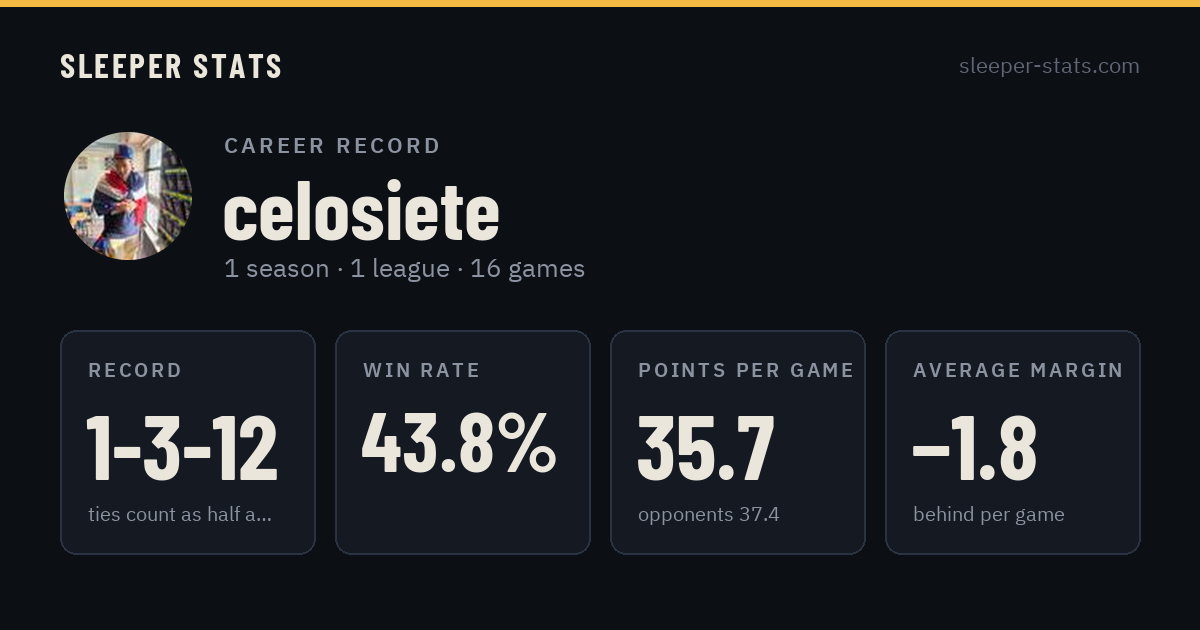Open the AVERAGE MARGIN stat card
This screenshot has width=1200, height=630.
(x=1013, y=442)
